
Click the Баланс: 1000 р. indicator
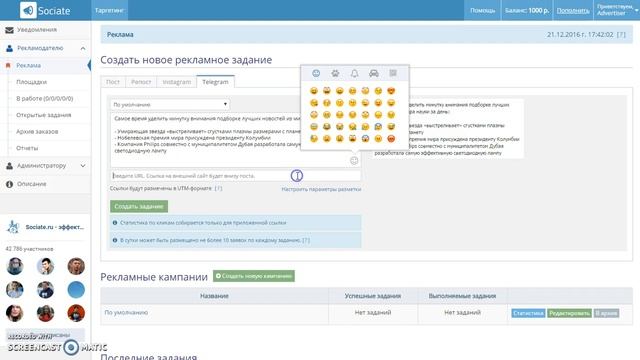pos(527,11)
